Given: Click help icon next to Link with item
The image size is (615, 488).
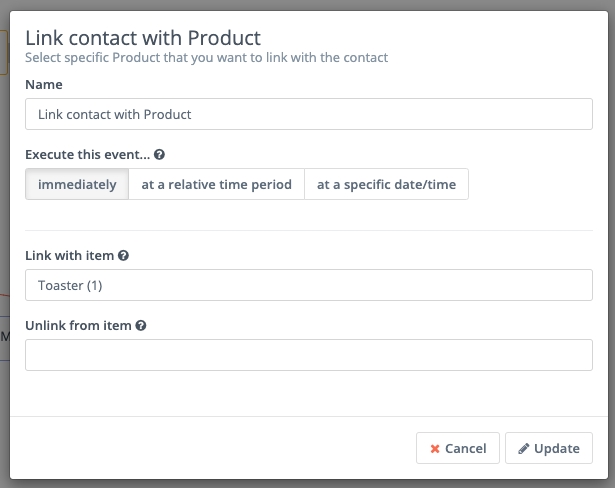Looking at the screenshot, I should click(x=123, y=256).
